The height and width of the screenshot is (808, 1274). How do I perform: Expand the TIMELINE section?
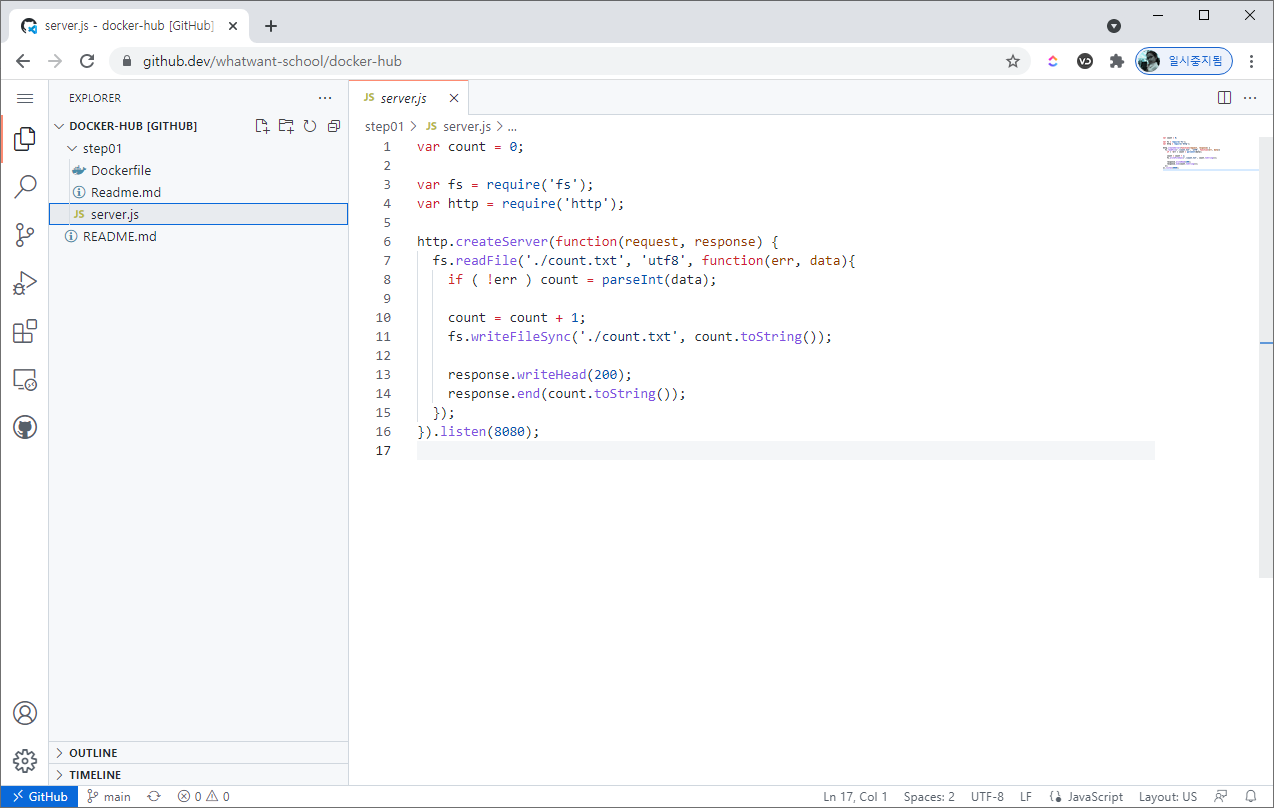(198, 775)
